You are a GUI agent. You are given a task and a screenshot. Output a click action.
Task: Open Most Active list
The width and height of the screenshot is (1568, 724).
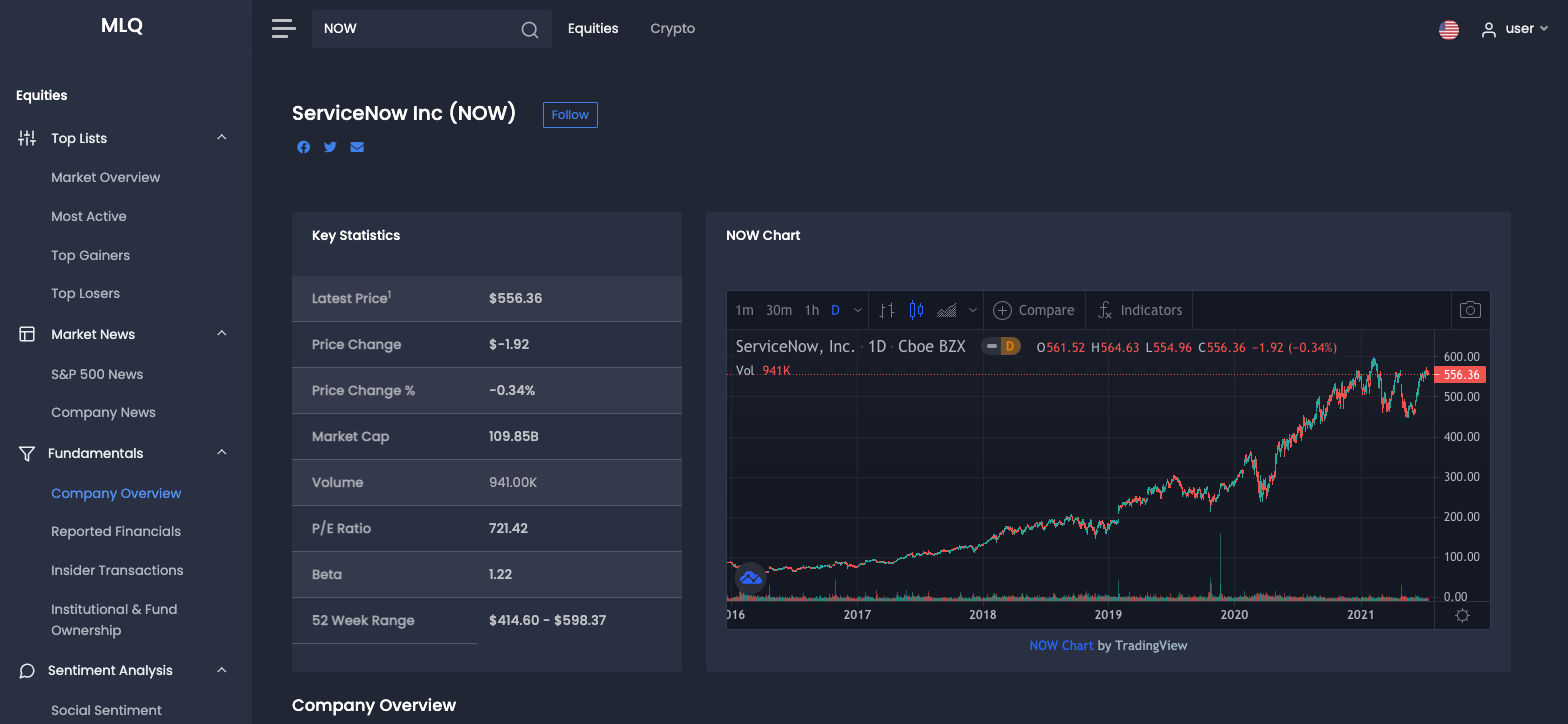click(89, 216)
